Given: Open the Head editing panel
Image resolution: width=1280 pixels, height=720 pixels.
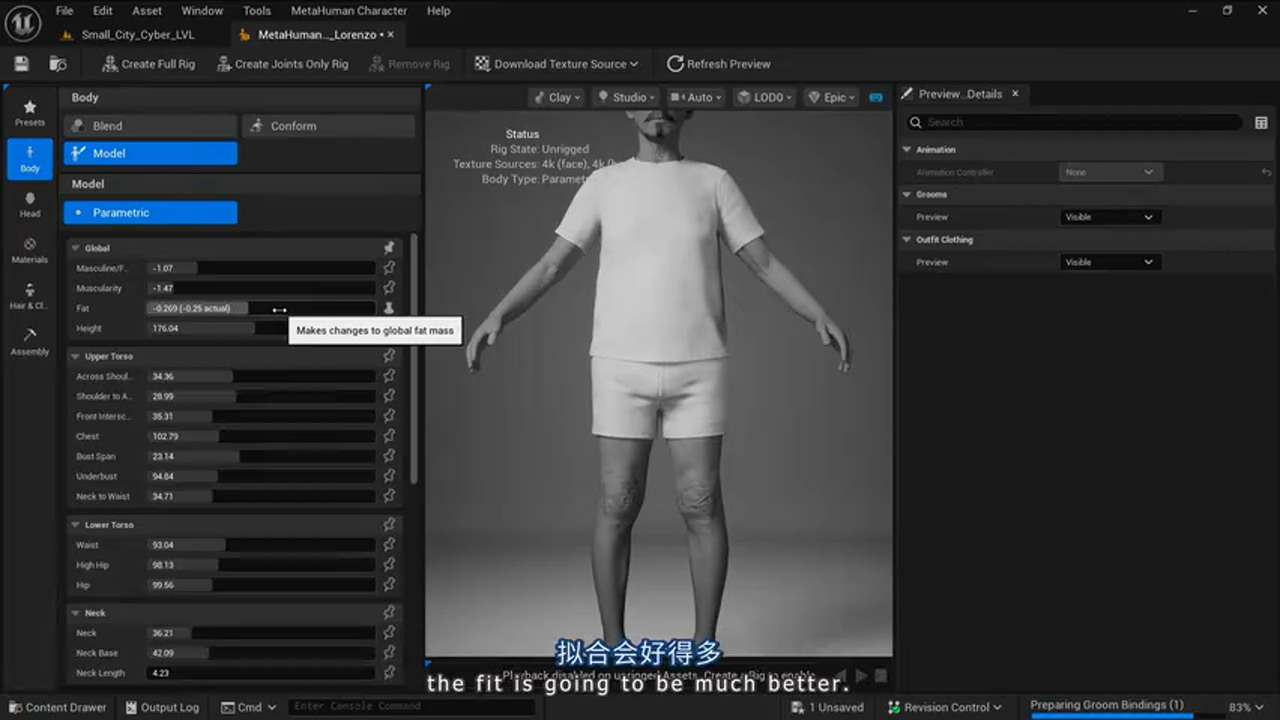Looking at the screenshot, I should (29, 203).
